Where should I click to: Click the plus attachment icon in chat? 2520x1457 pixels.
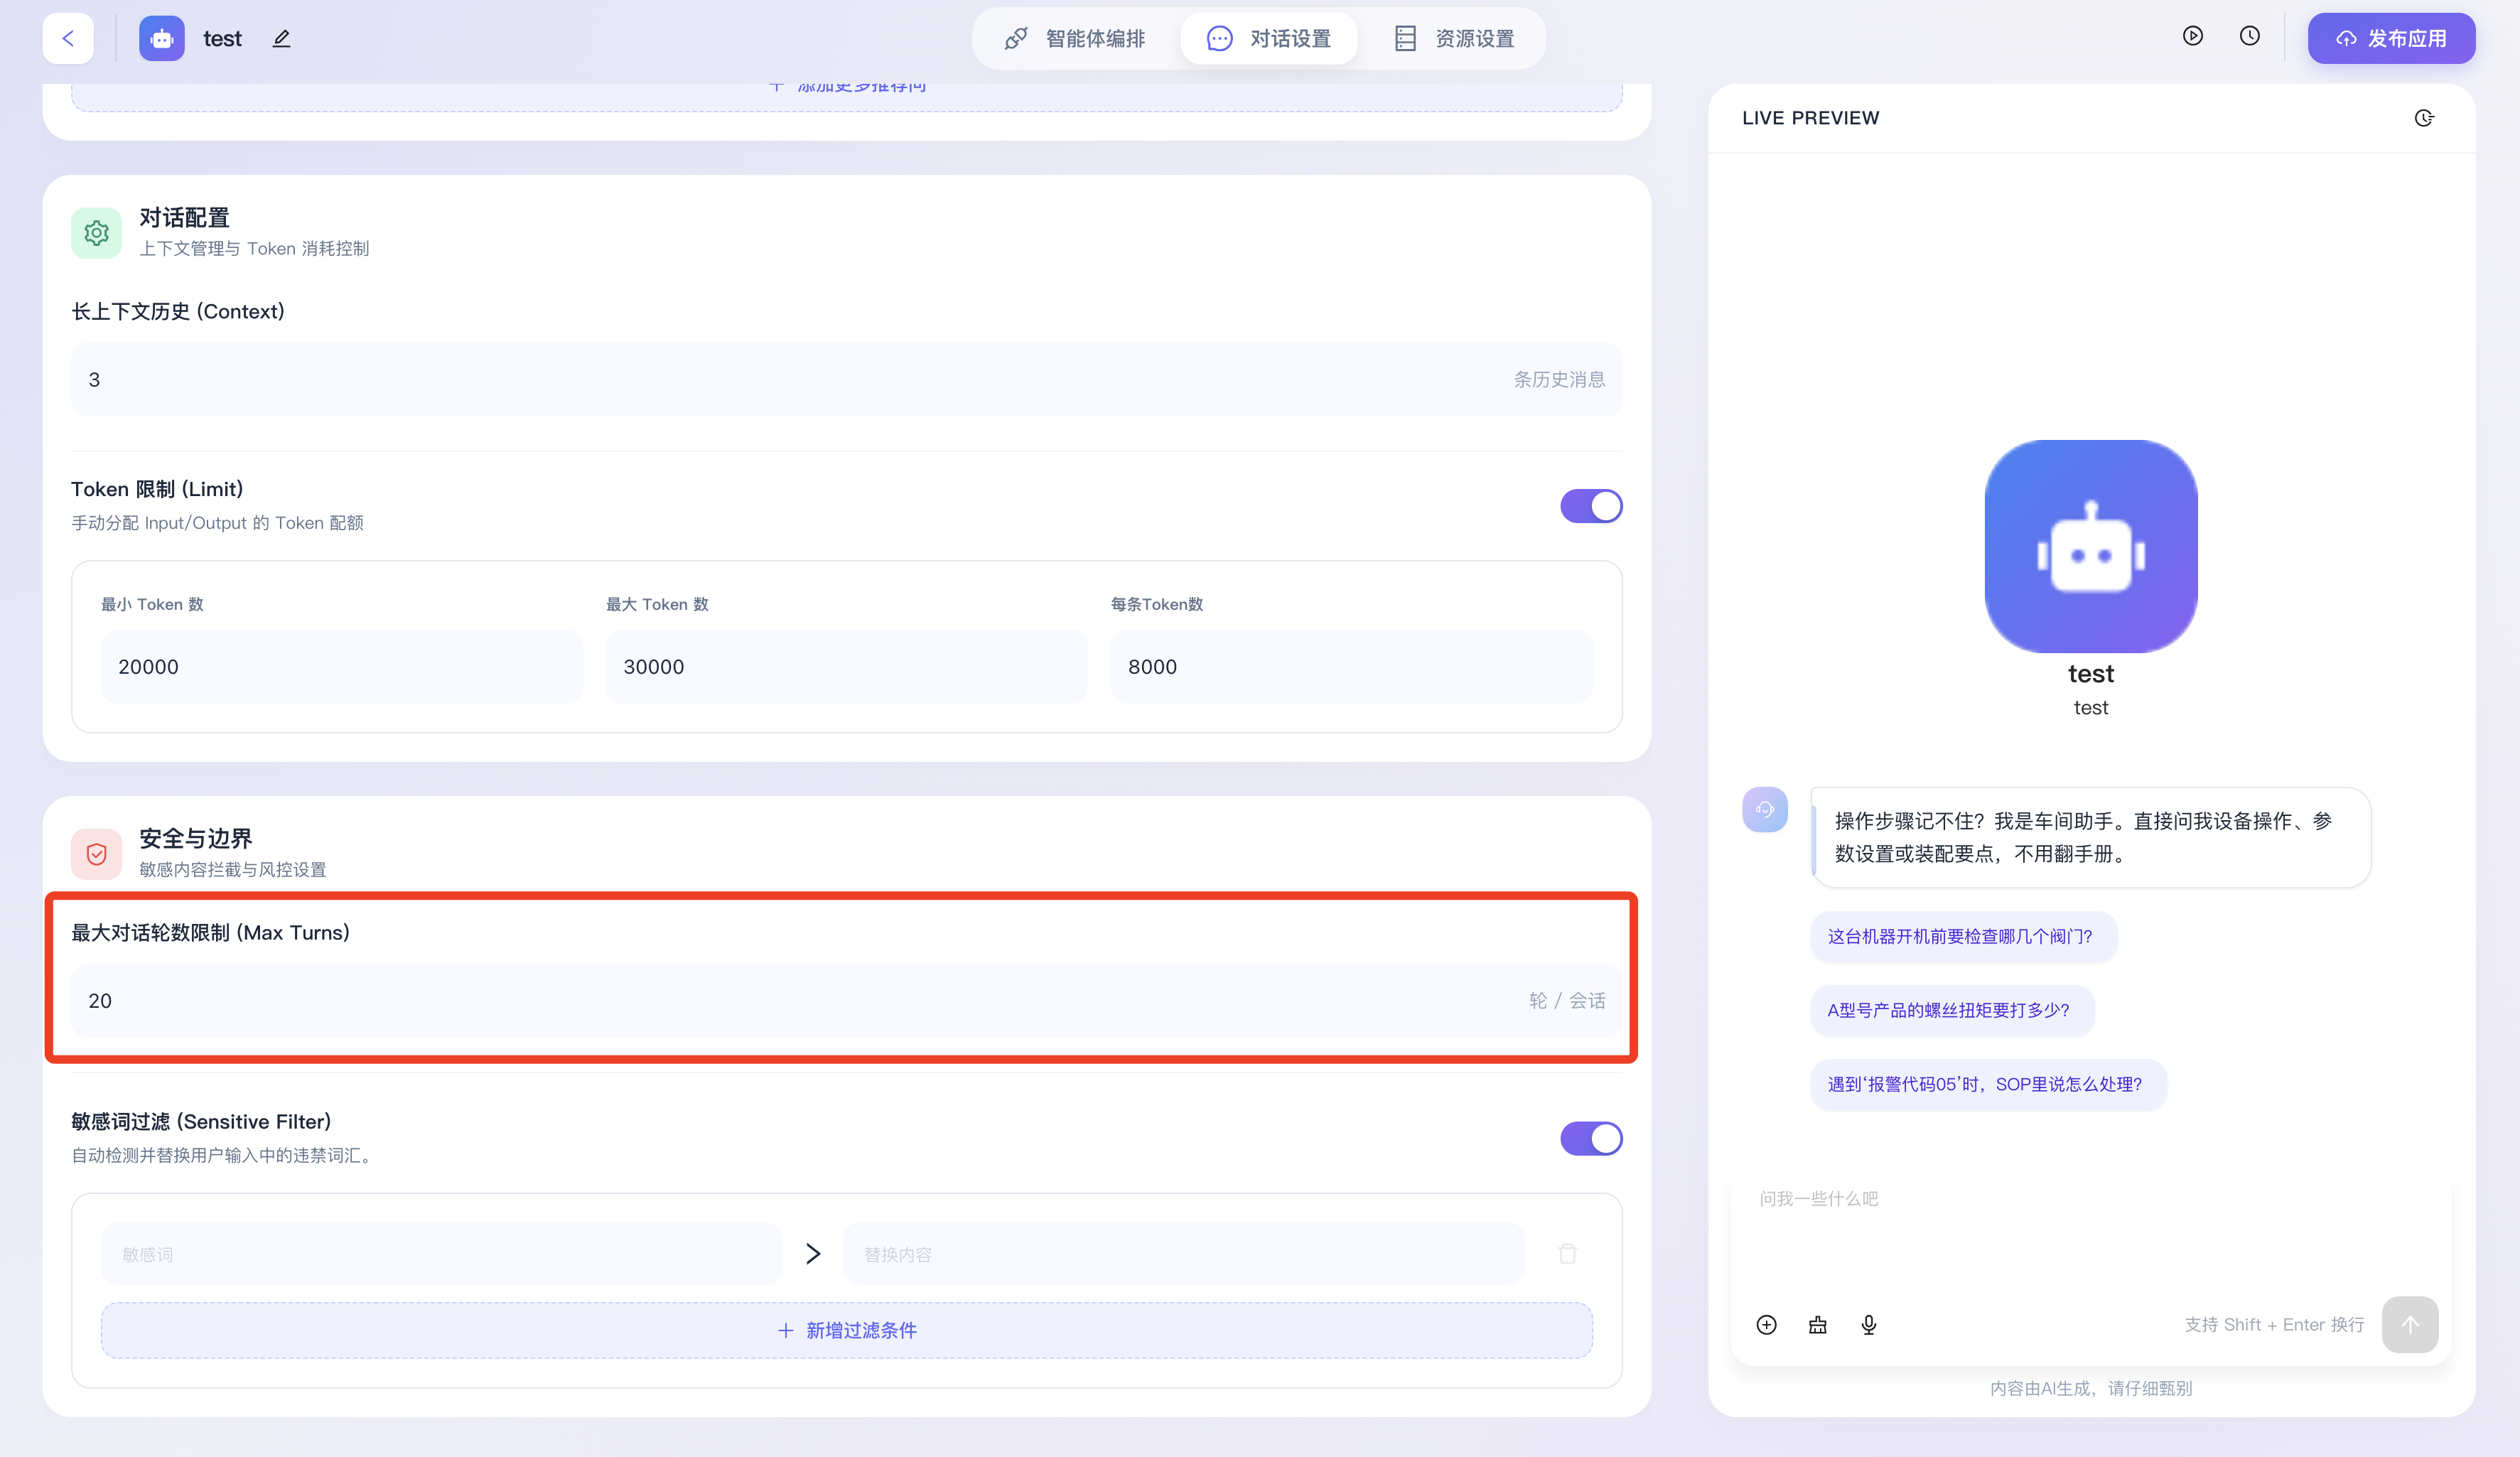(x=1766, y=1325)
